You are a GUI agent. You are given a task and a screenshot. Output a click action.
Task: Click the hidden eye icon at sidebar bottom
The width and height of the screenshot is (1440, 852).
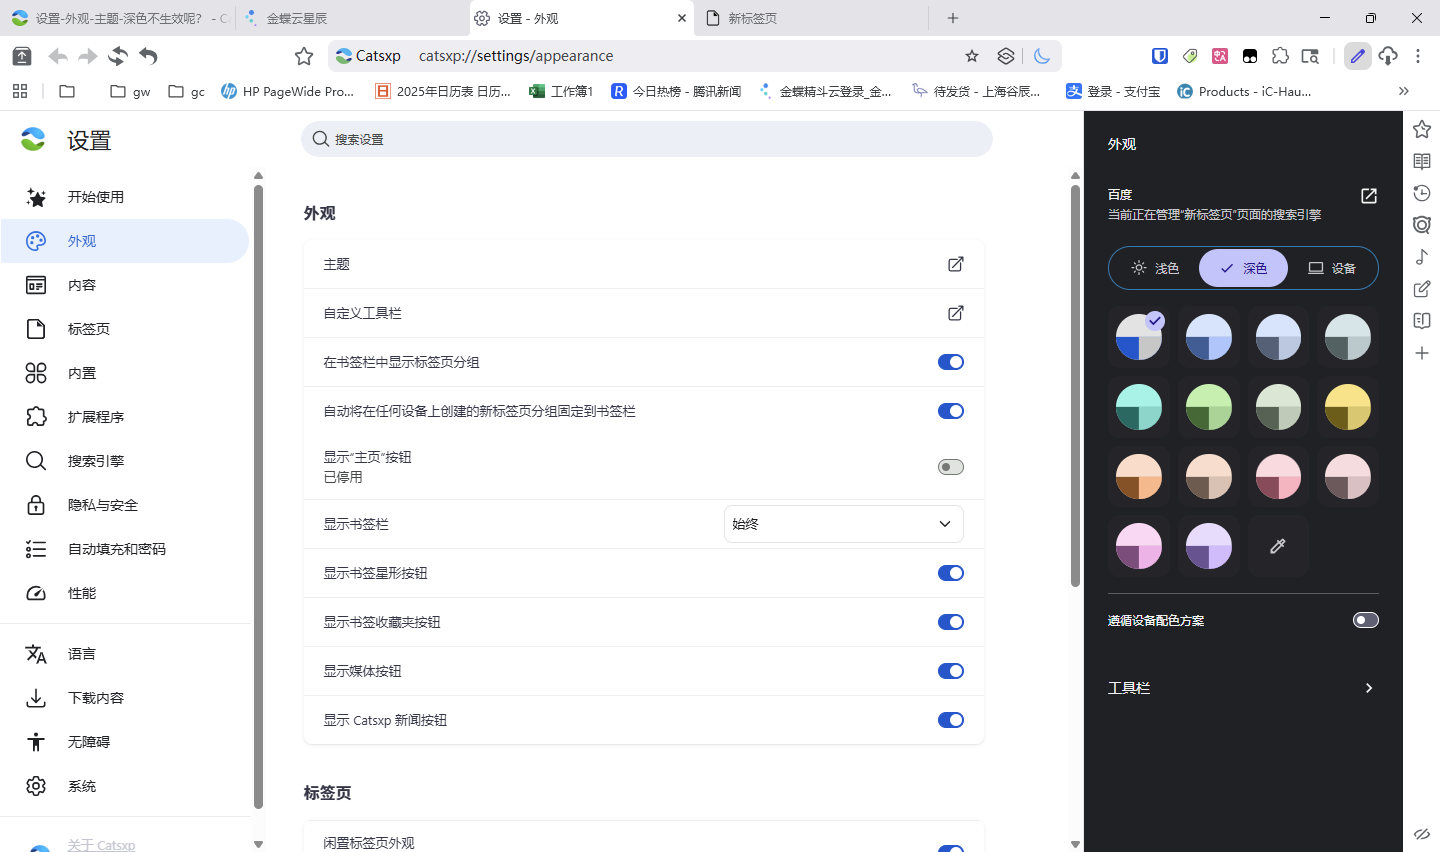tap(1422, 834)
